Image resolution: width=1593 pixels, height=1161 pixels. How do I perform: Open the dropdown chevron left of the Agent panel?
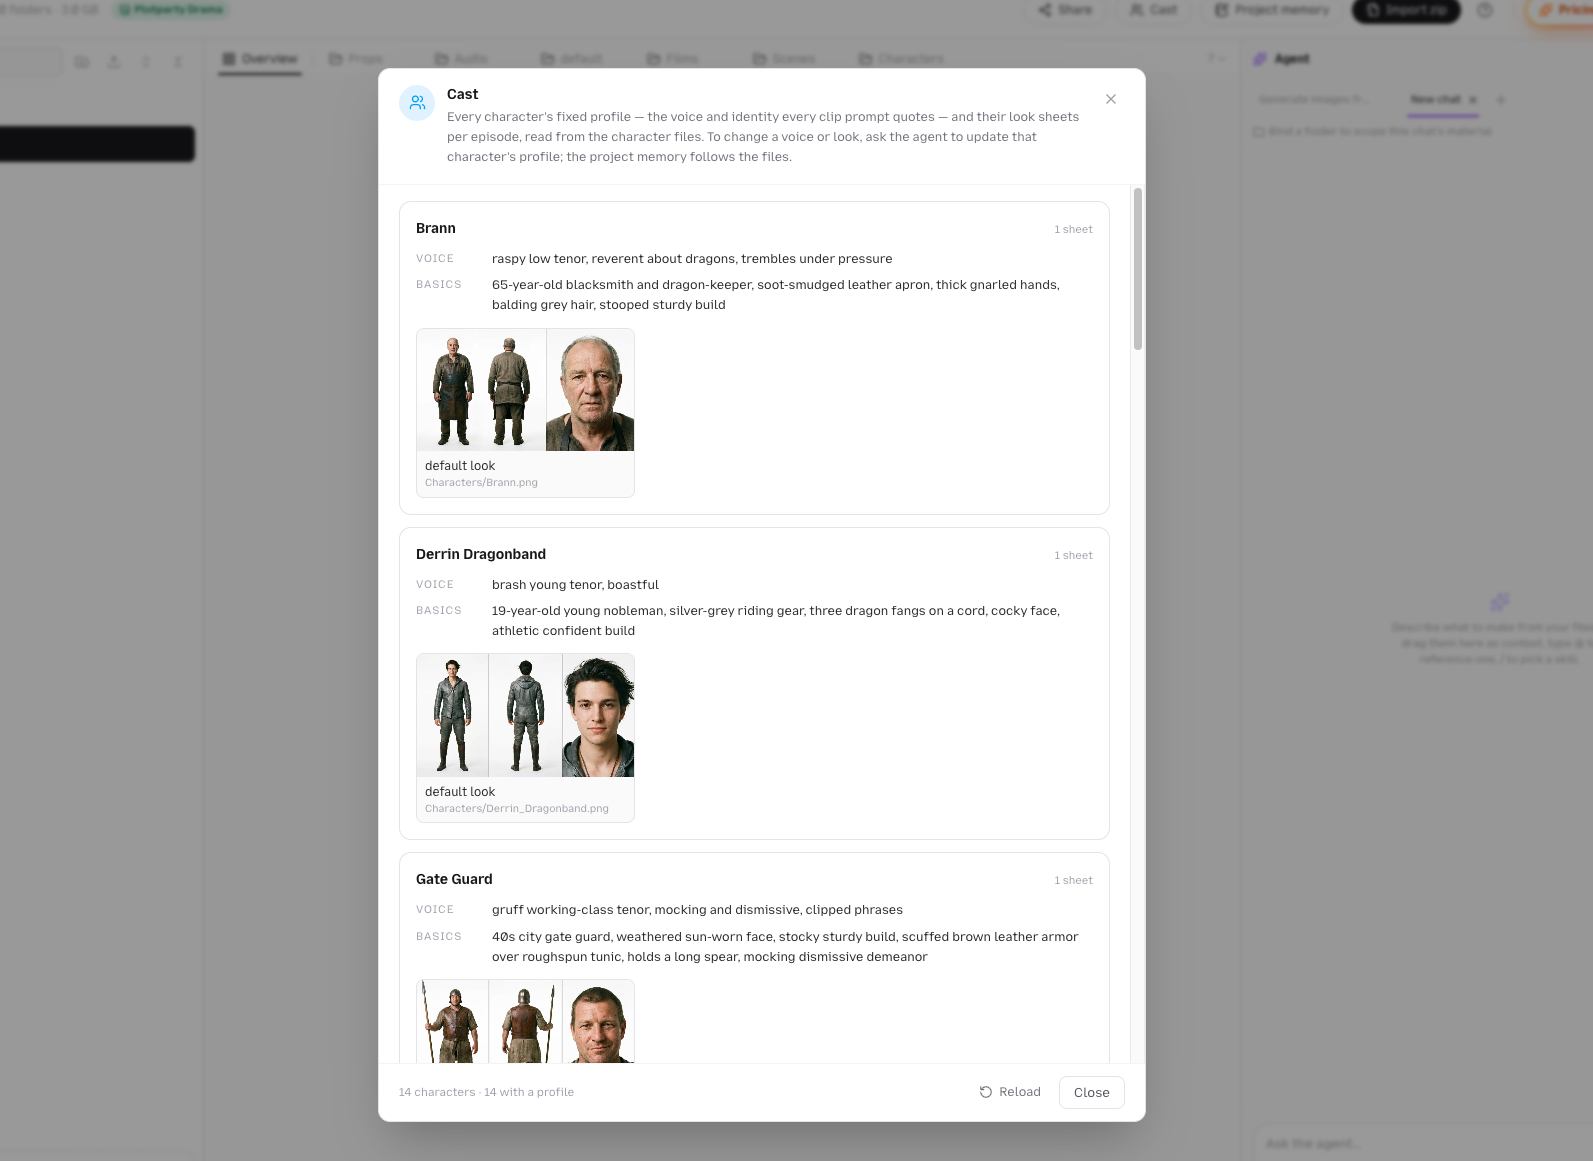pos(1216,59)
